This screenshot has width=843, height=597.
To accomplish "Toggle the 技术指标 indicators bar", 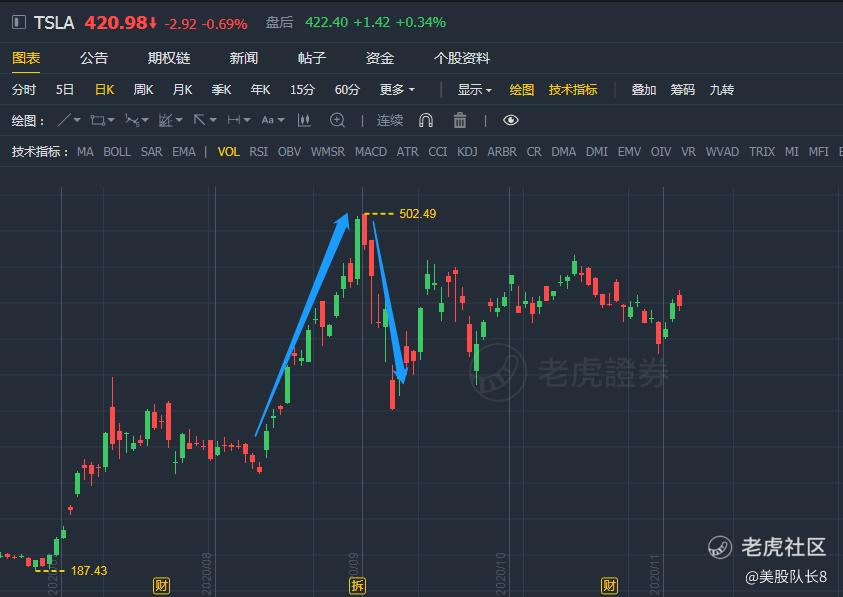I will (573, 89).
